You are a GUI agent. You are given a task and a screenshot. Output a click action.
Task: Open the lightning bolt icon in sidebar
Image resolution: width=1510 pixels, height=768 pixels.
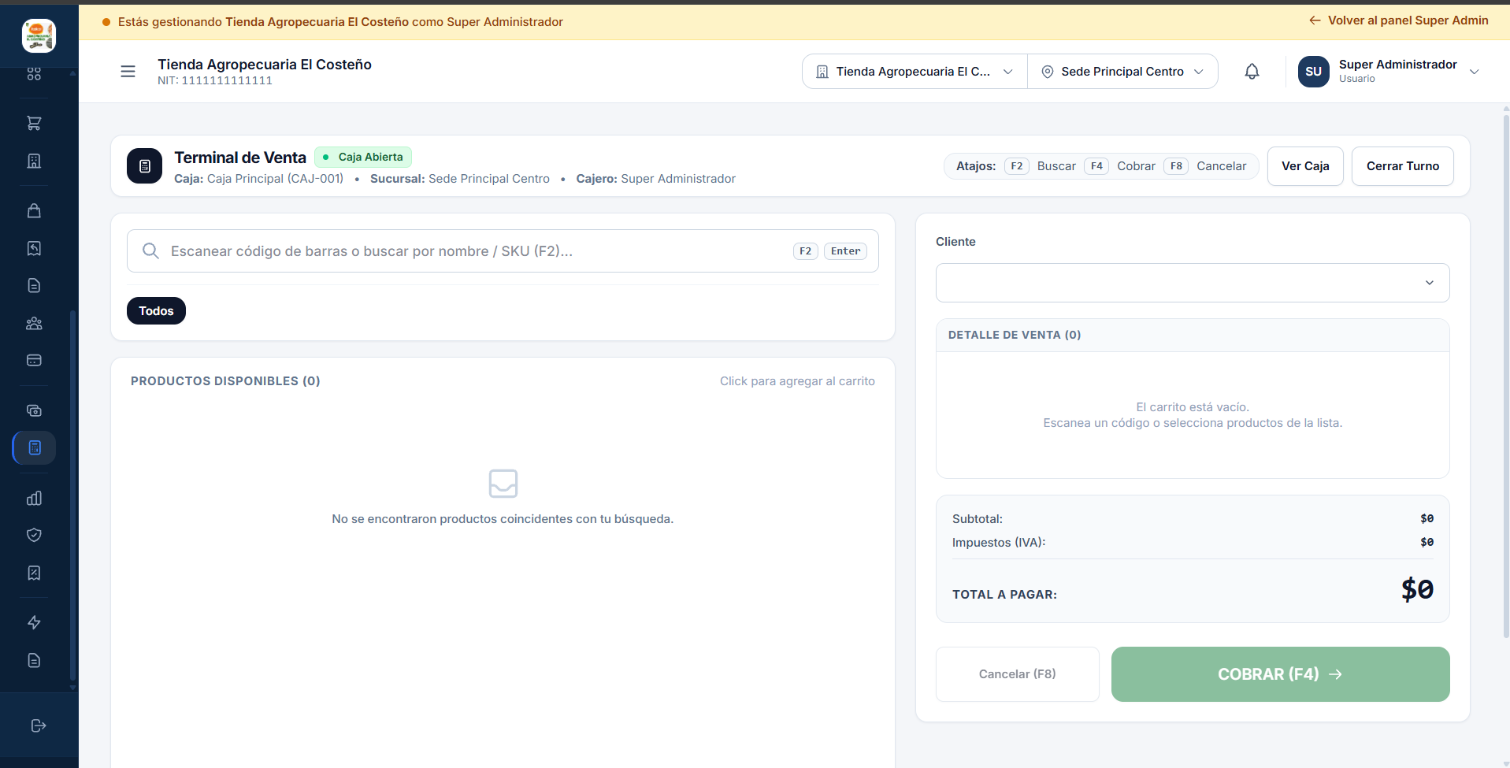click(x=34, y=623)
